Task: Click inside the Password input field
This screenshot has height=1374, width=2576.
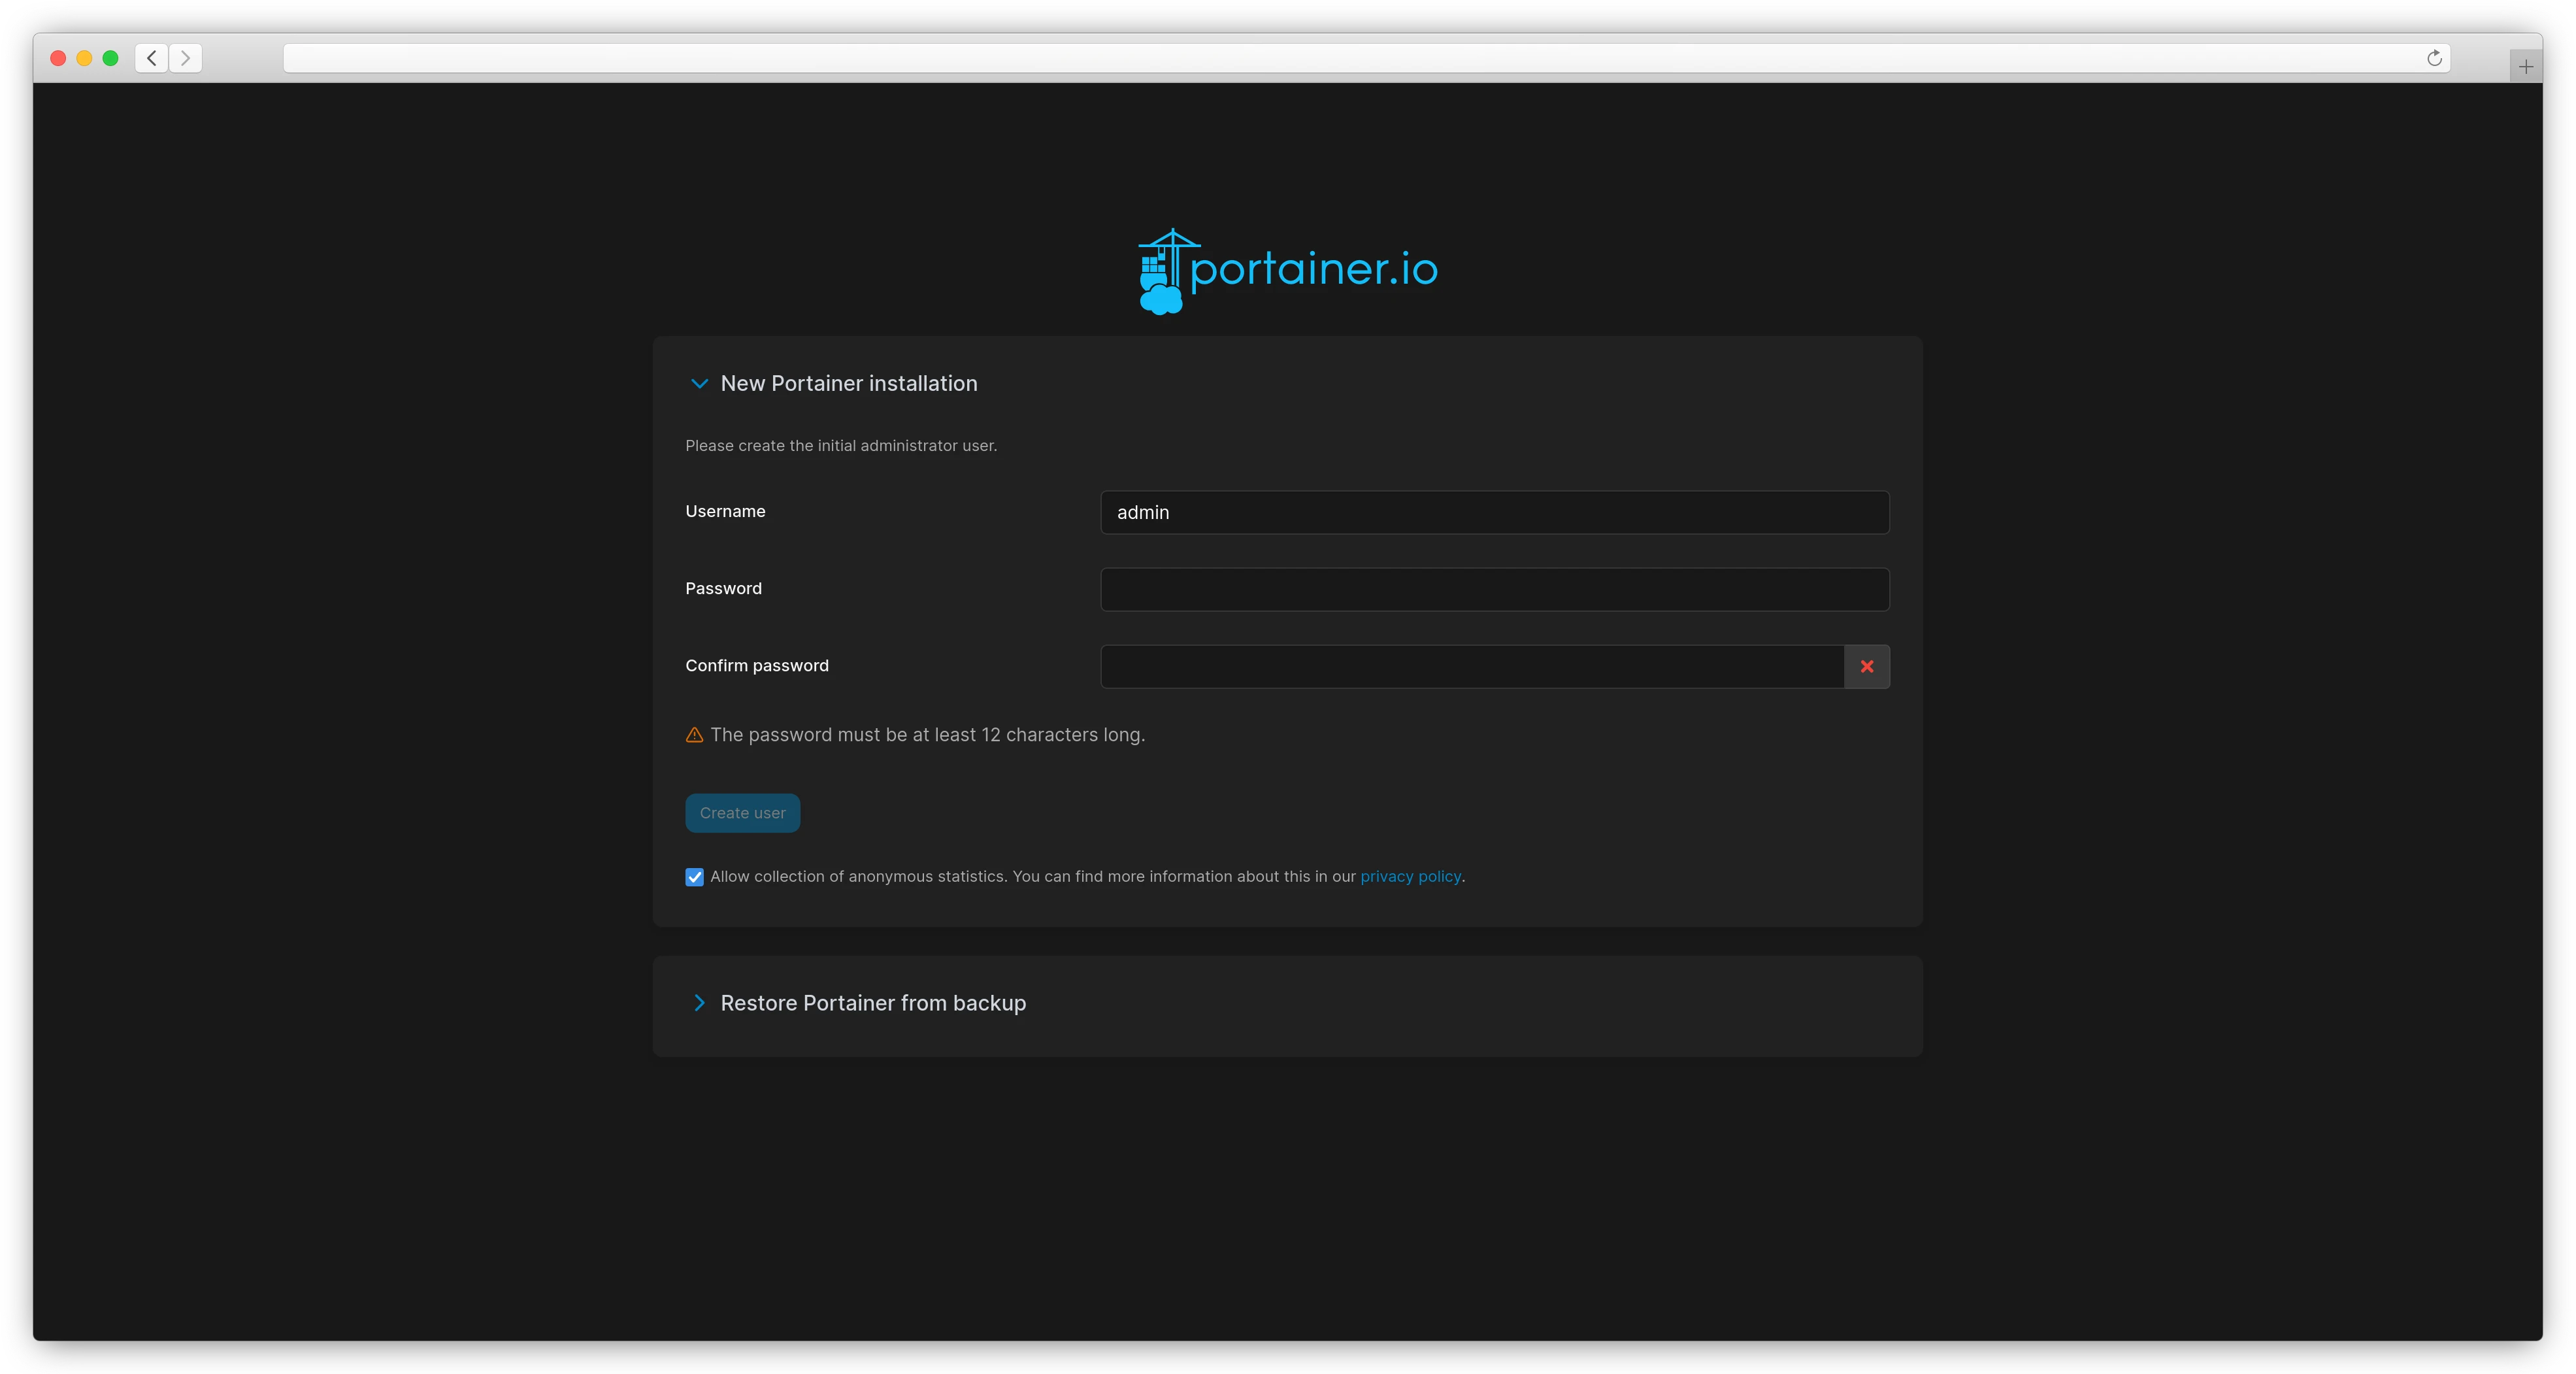Action: pos(1493,589)
